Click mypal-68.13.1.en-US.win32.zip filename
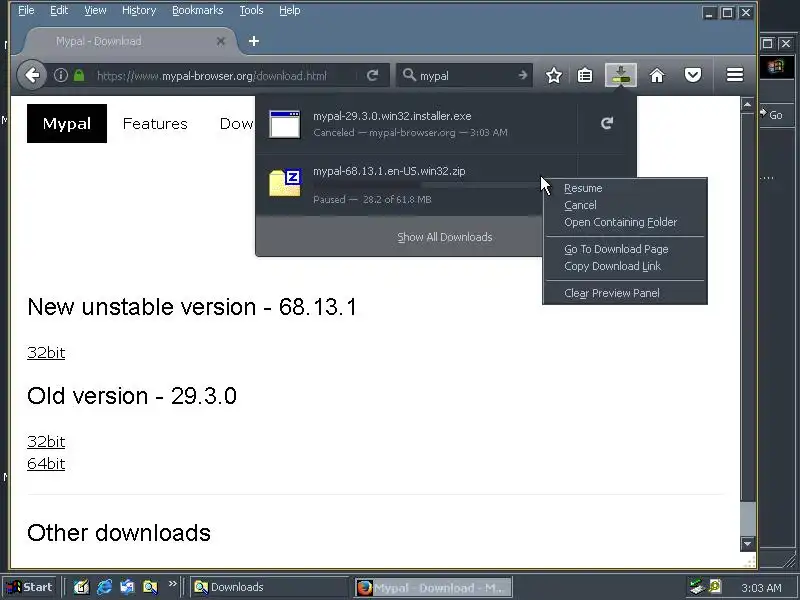 click(389, 171)
